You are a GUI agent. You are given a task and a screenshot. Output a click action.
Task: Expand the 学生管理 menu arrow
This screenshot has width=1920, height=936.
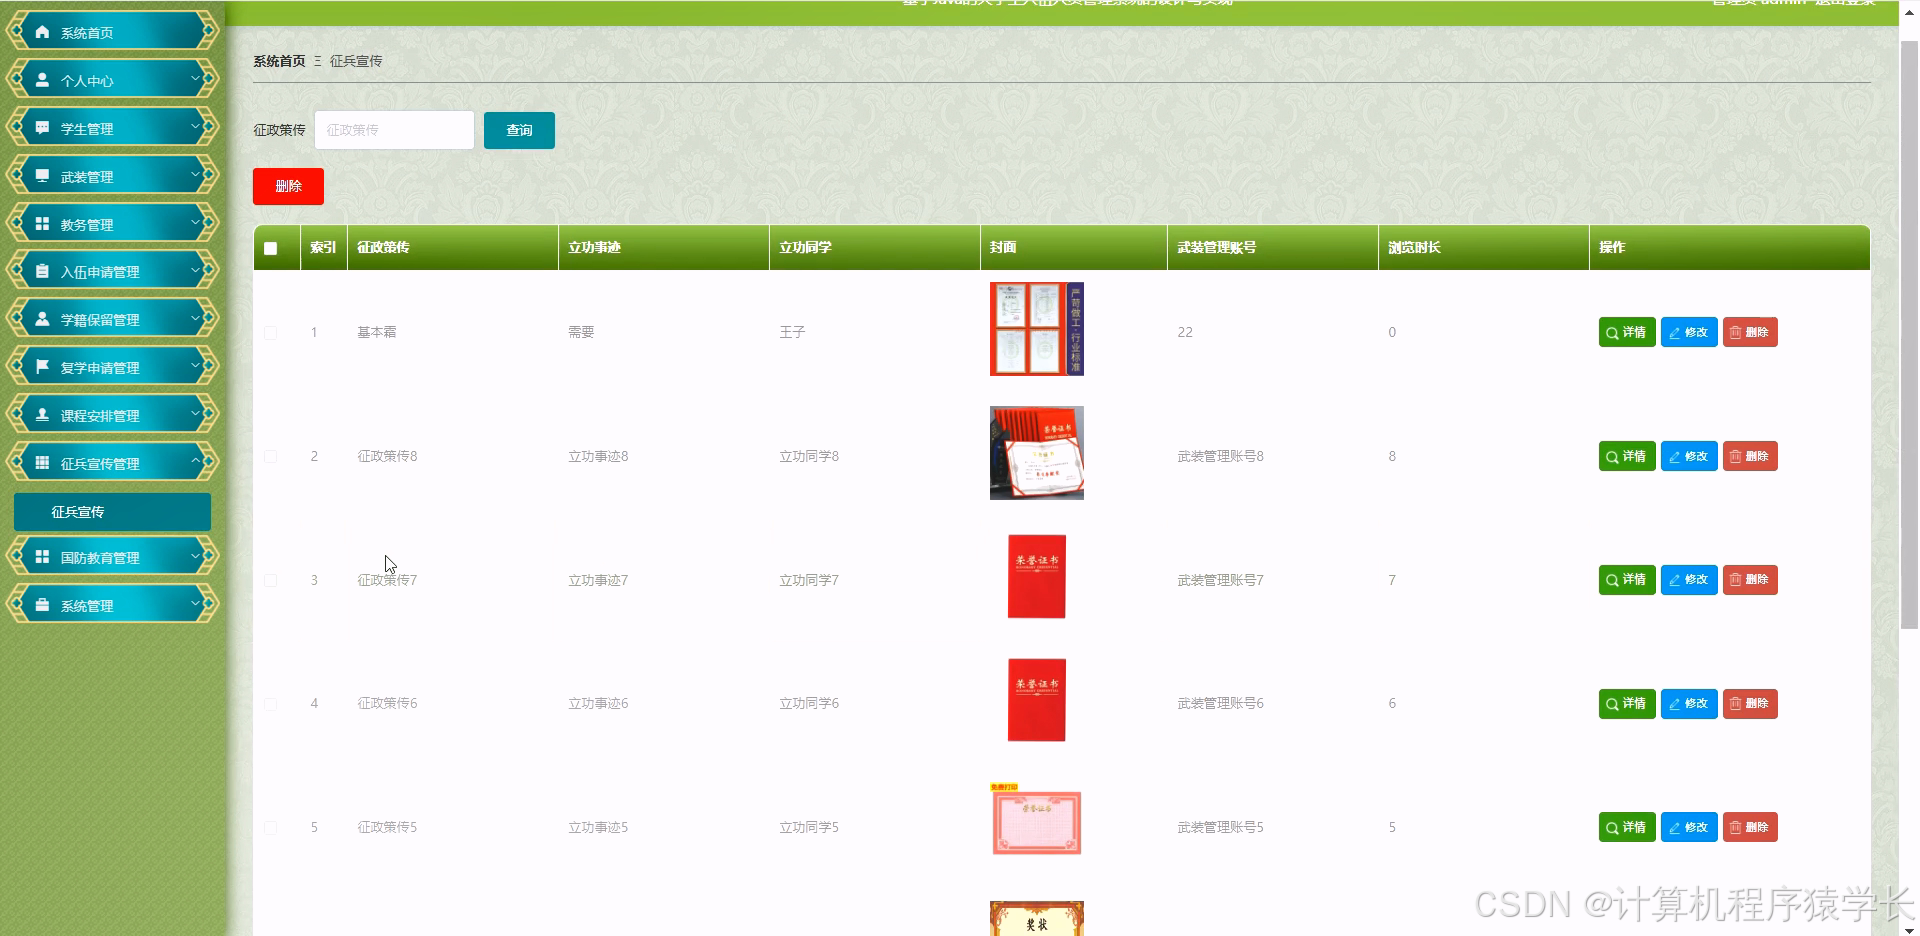(196, 126)
